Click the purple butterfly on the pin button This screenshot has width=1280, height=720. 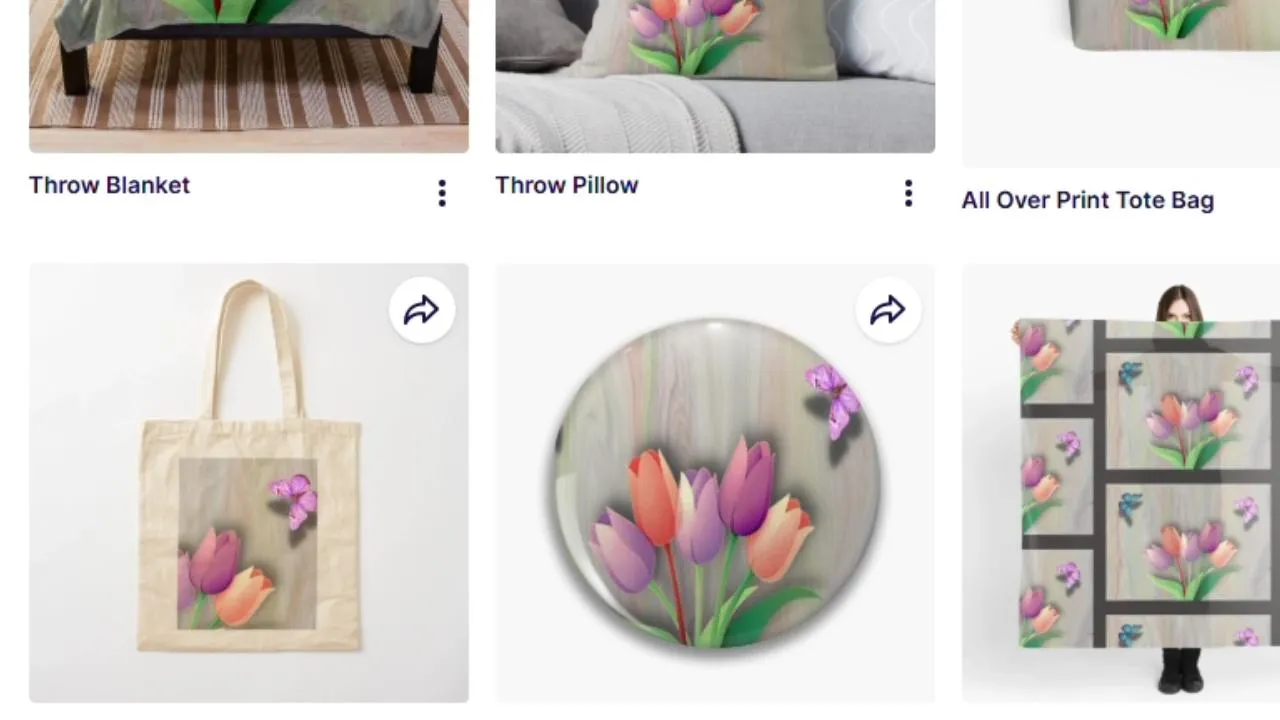pyautogui.click(x=834, y=400)
